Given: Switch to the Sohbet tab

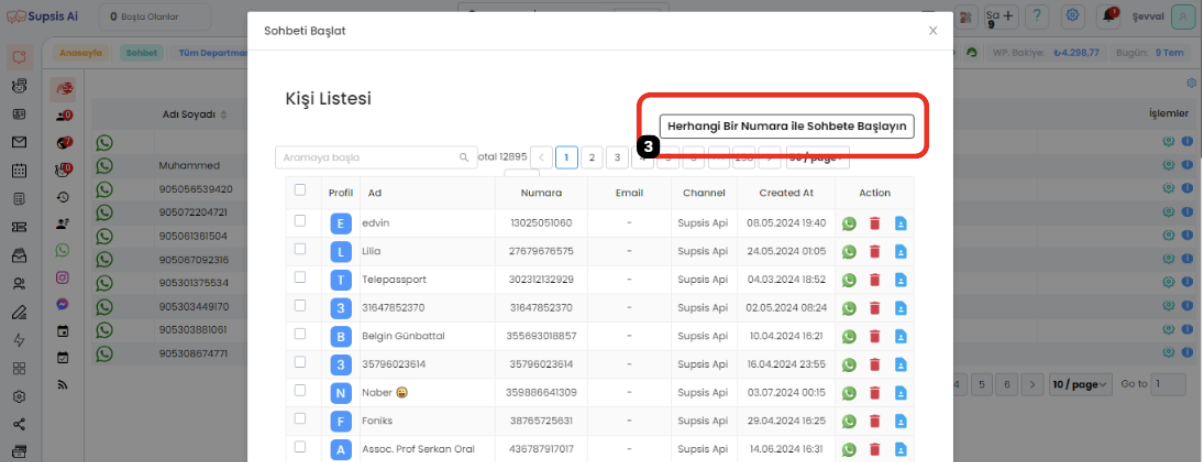Looking at the screenshot, I should [142, 52].
